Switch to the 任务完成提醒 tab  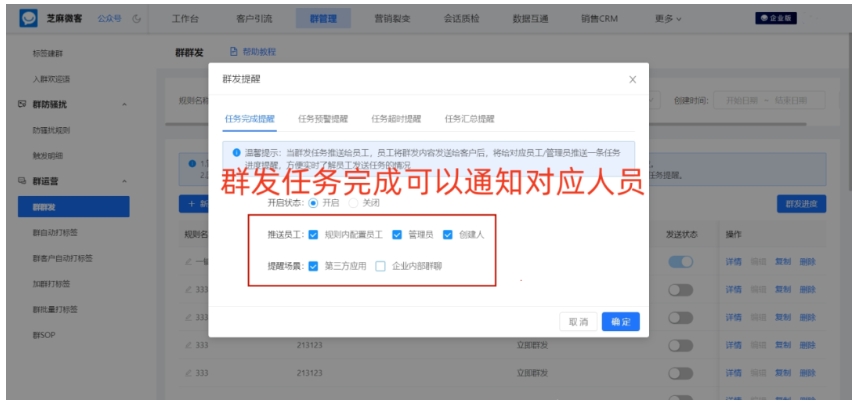[250, 119]
